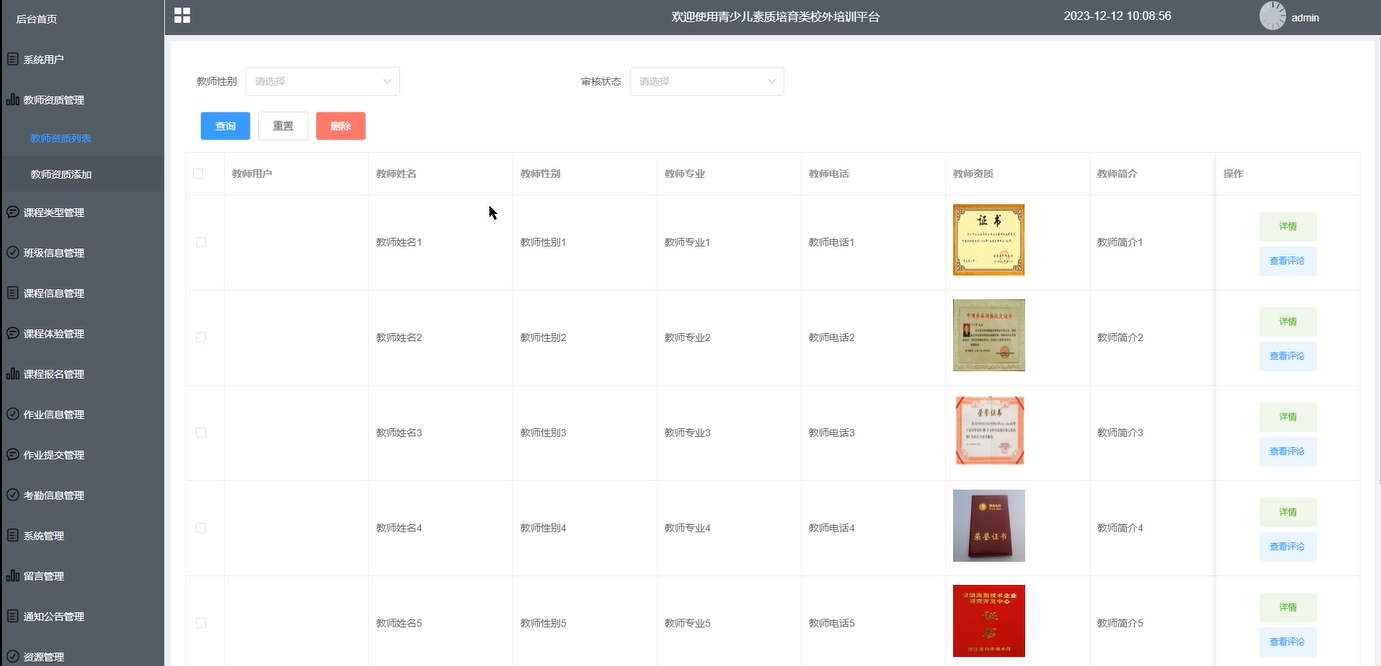
Task: Click the 课程体验管理 chat icon
Action: pyautogui.click(x=12, y=333)
